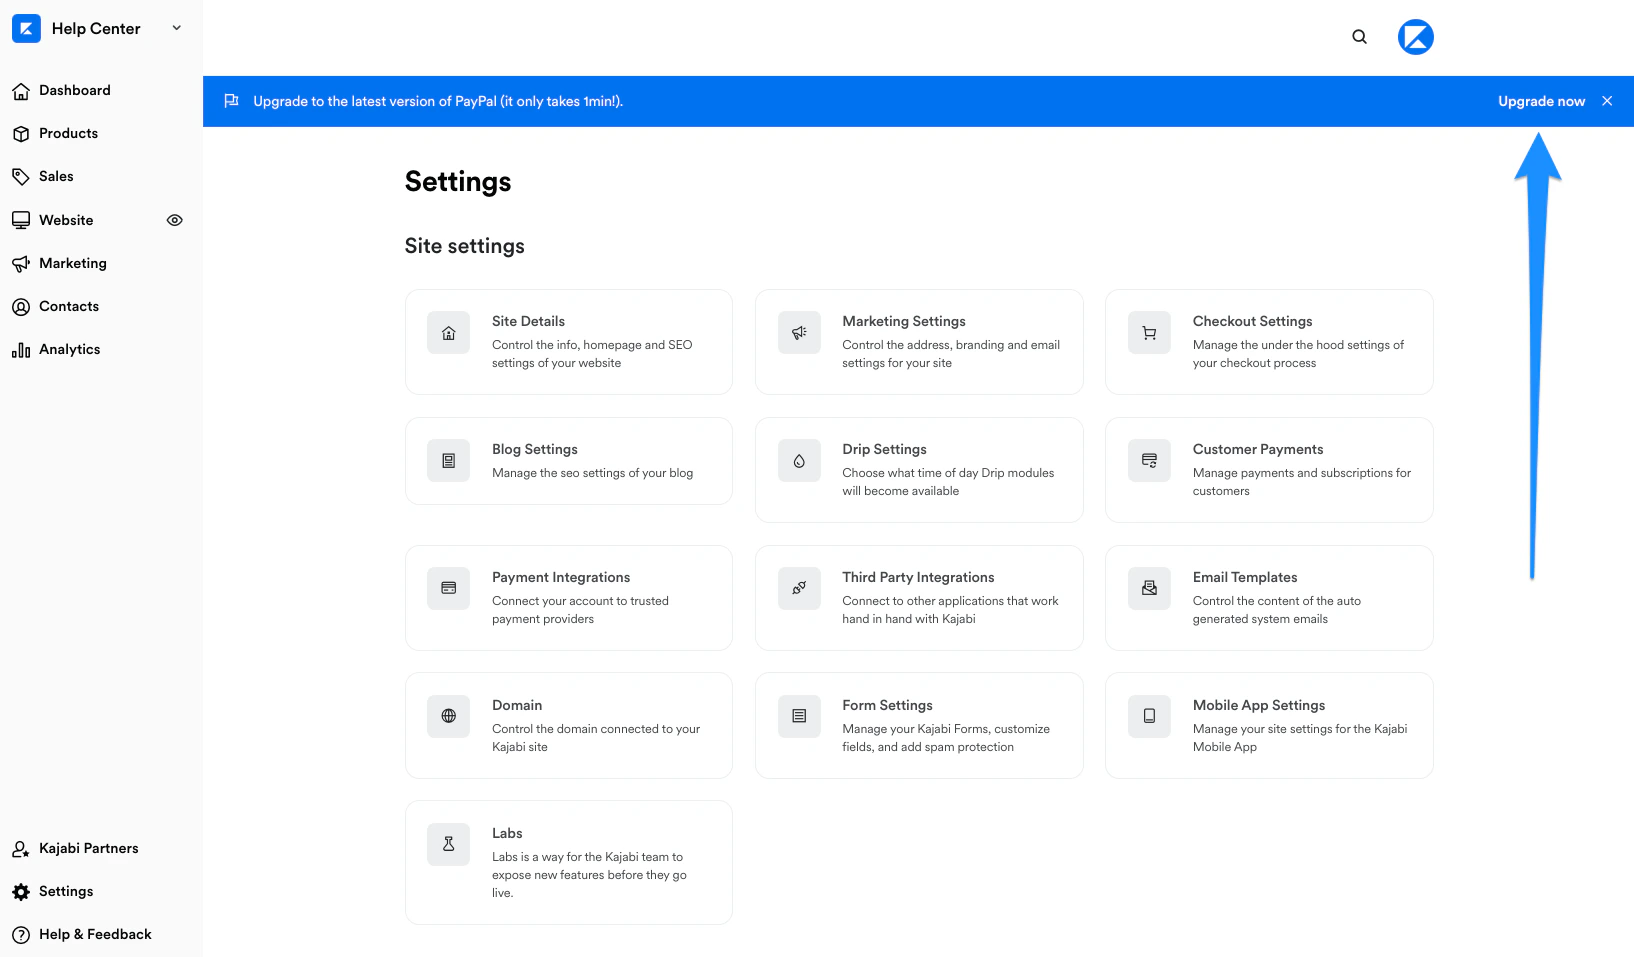This screenshot has height=957, width=1634.
Task: View Analytics from the sidebar
Action: (x=69, y=349)
